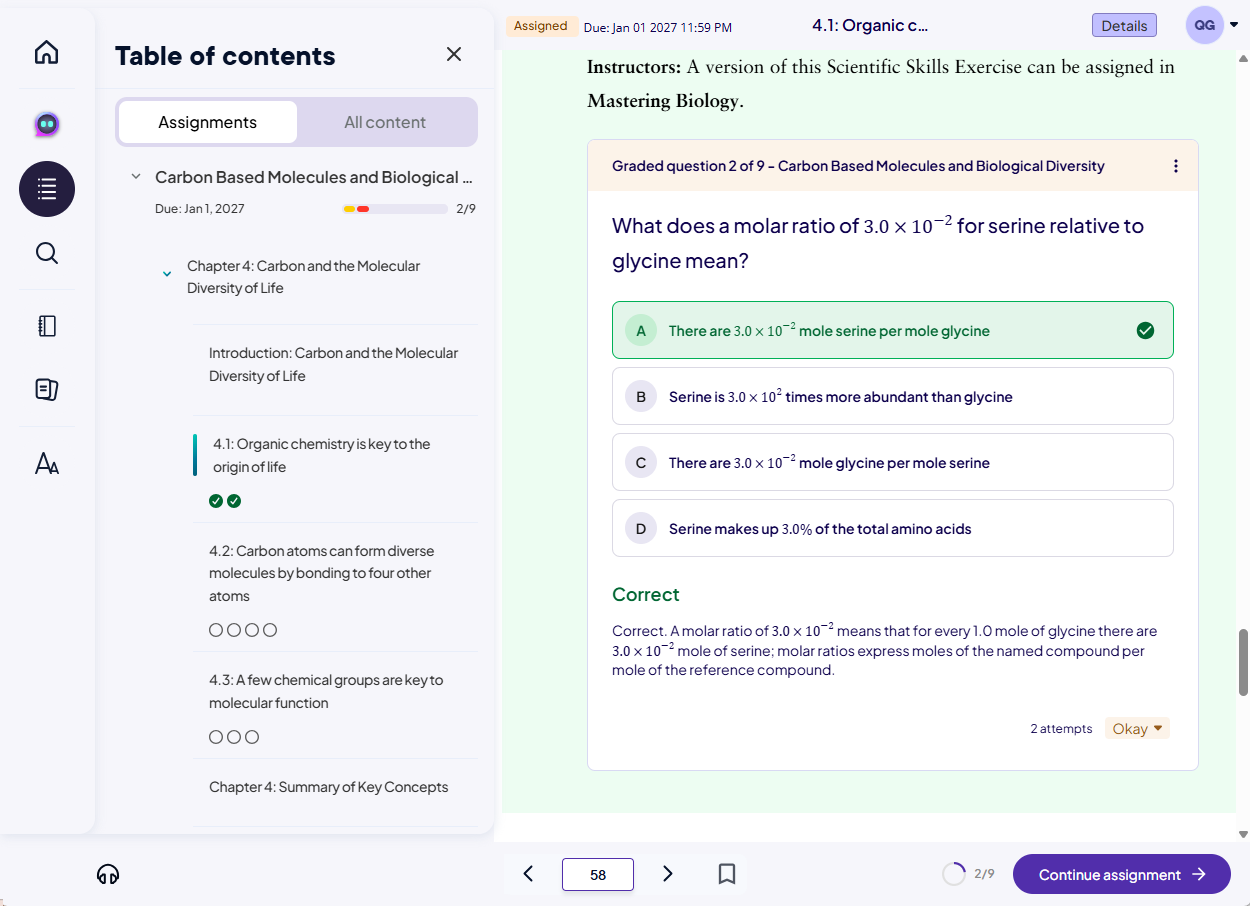Switch to the All content tab

coord(385,122)
